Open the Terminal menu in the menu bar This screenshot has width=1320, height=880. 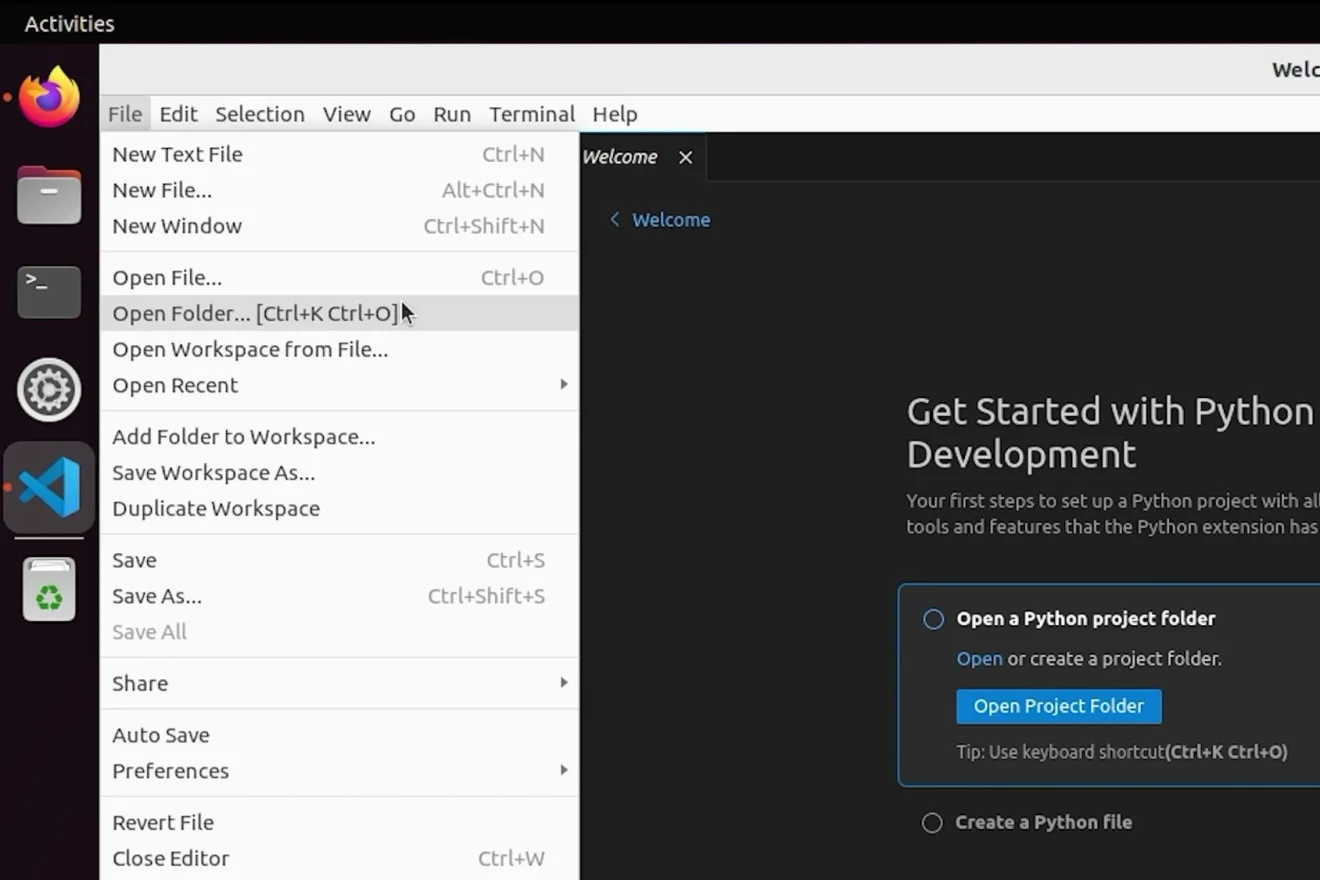[x=532, y=114]
